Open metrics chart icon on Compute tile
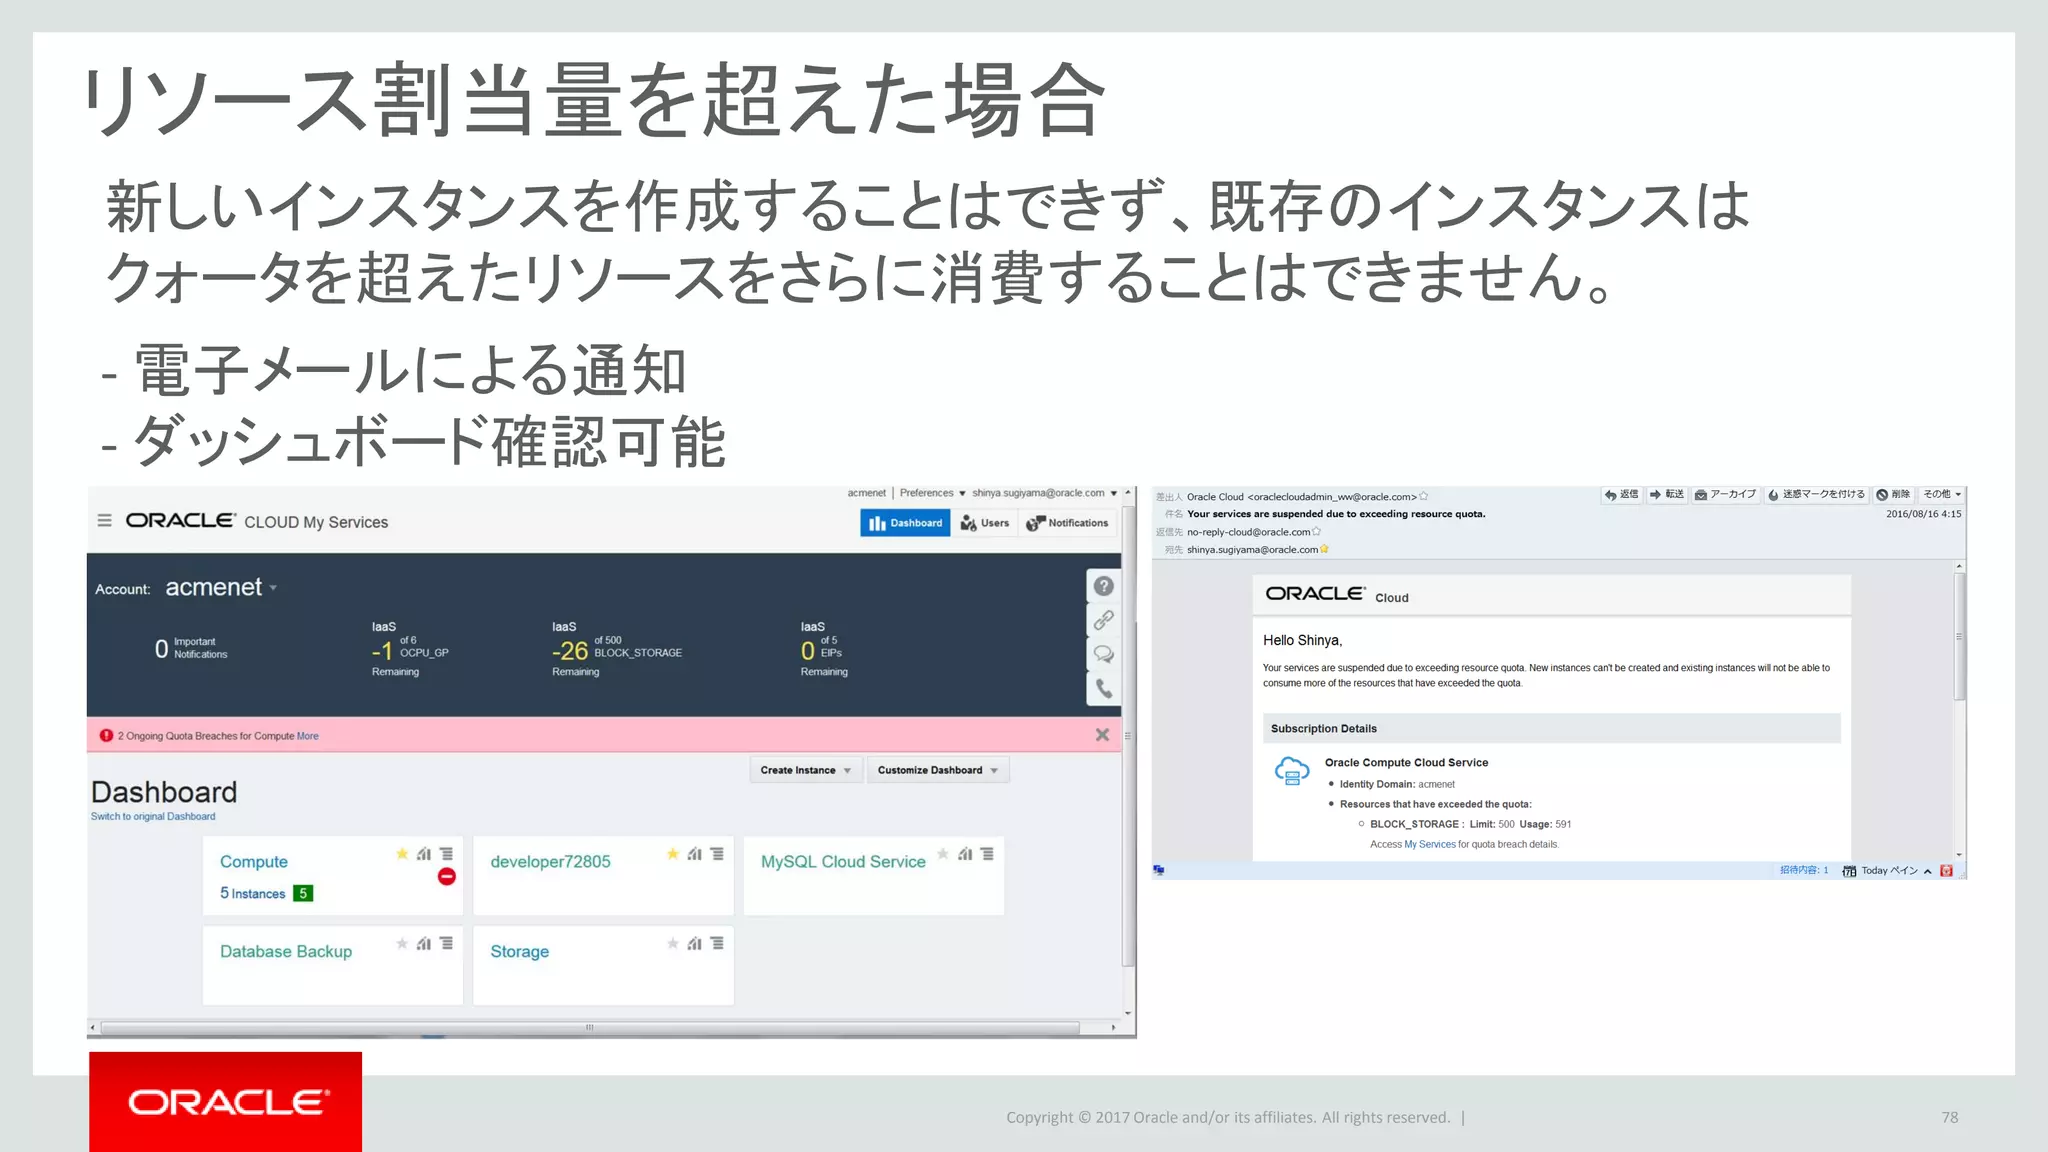This screenshot has height=1152, width=2048. [424, 854]
